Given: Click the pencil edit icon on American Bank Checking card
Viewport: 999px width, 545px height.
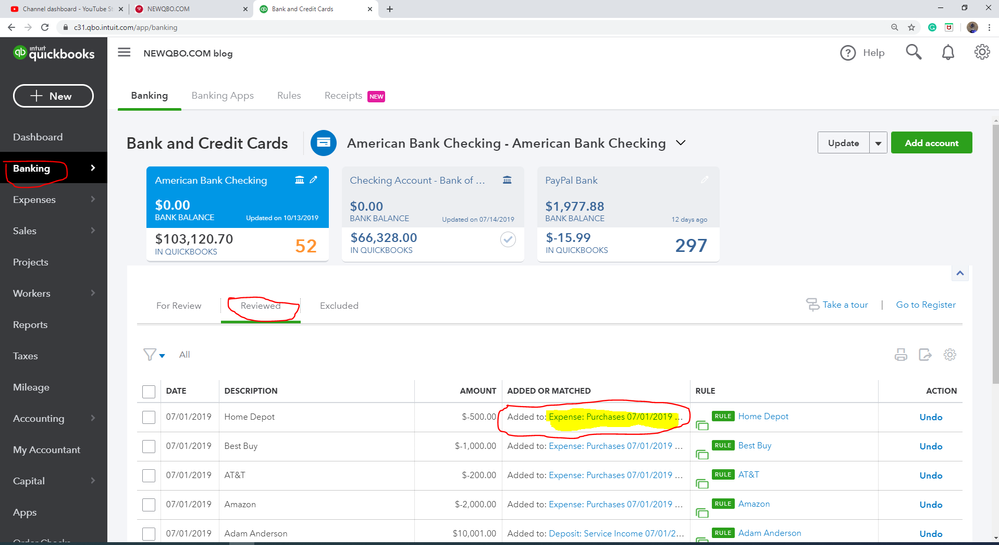Looking at the screenshot, I should click(313, 180).
